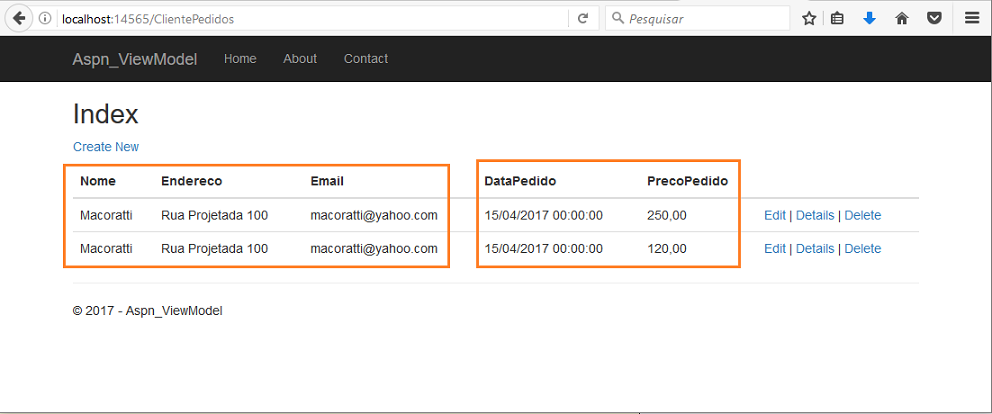Open the Aspn_ViewModel brand link
This screenshot has height=414, width=992.
coord(135,59)
